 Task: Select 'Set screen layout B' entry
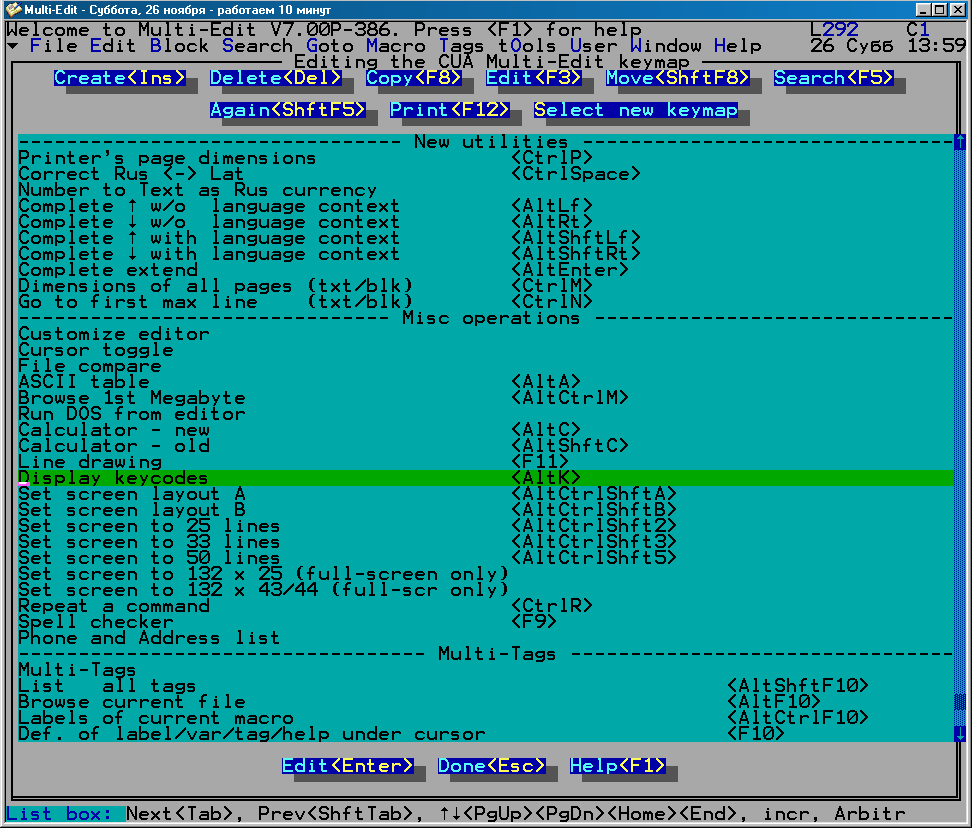[x=486, y=510]
